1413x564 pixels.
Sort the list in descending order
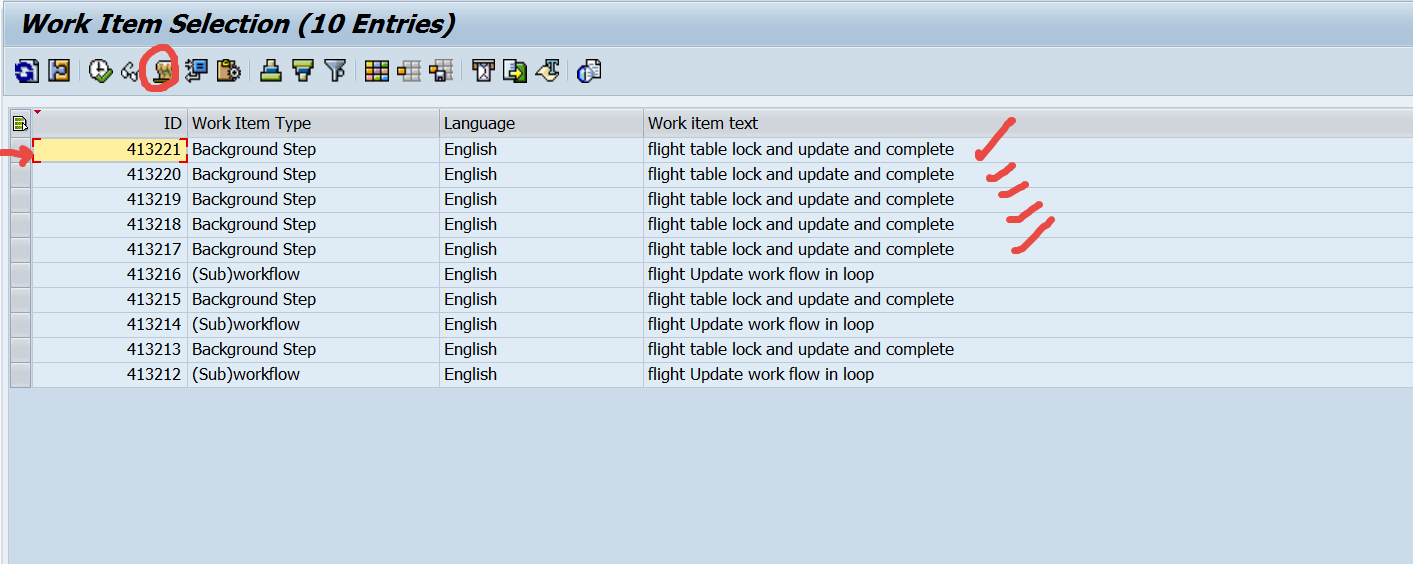tap(302, 71)
